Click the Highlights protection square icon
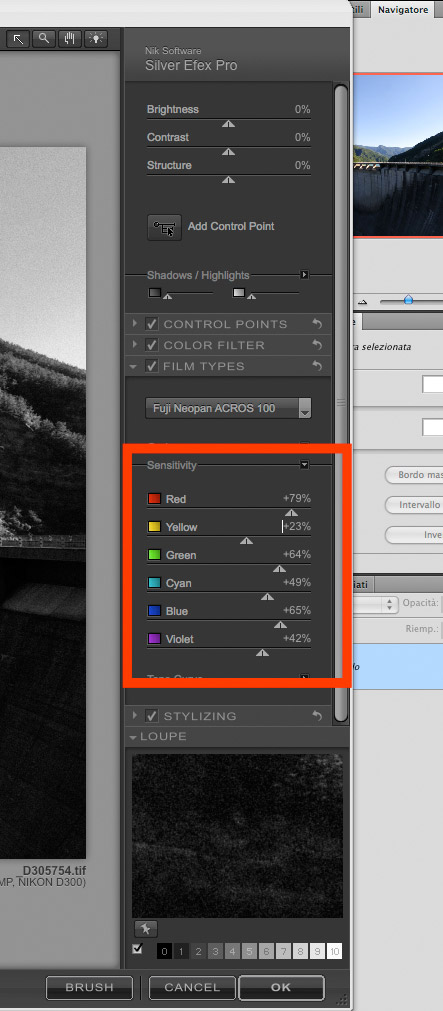This screenshot has width=443, height=1011. pyautogui.click(x=239, y=293)
